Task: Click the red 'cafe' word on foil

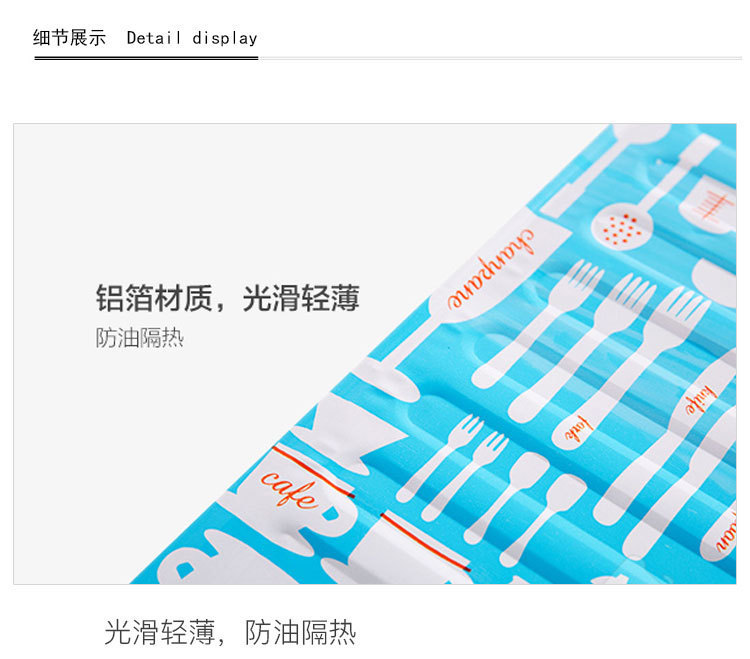Action: [289, 488]
